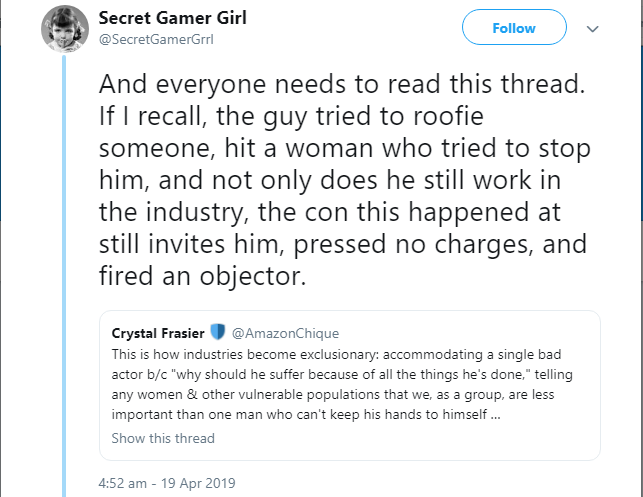Screen dimensions: 643x497
Task: Show this thread link in quoted tweet
Action: pos(163,438)
